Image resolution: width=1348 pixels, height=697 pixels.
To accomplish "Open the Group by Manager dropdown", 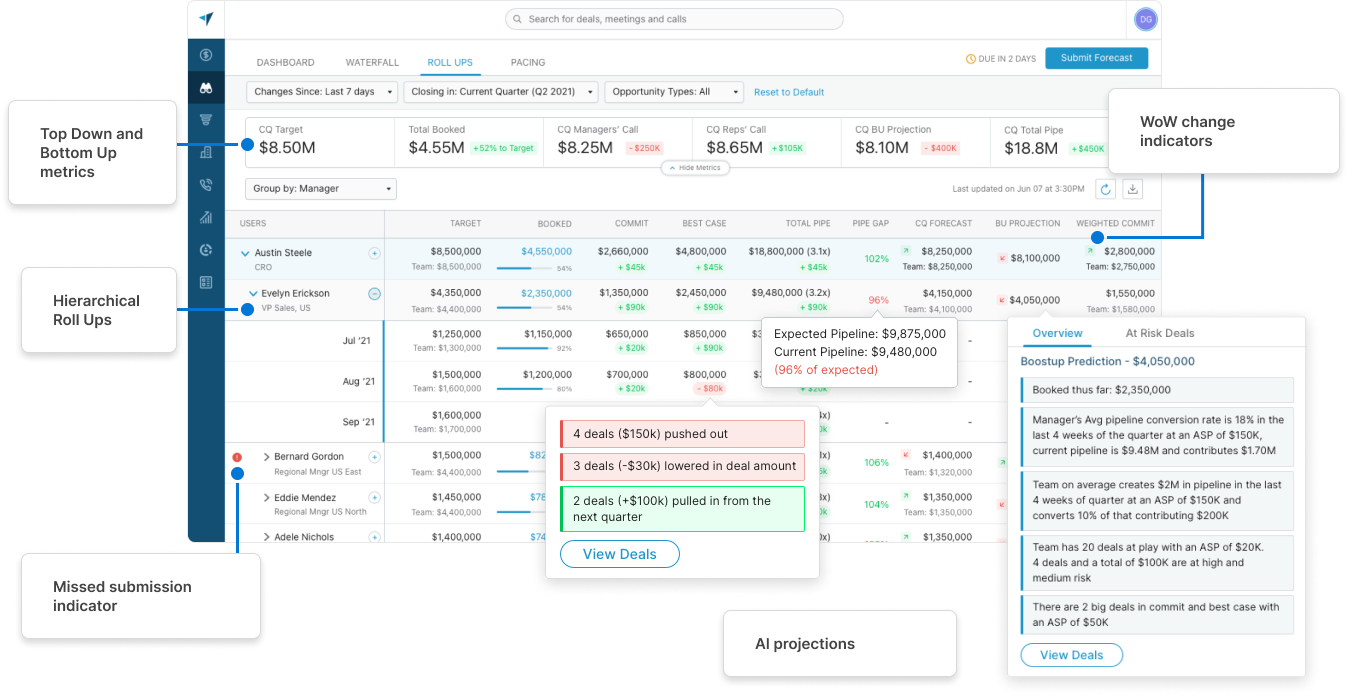I will tap(320, 189).
